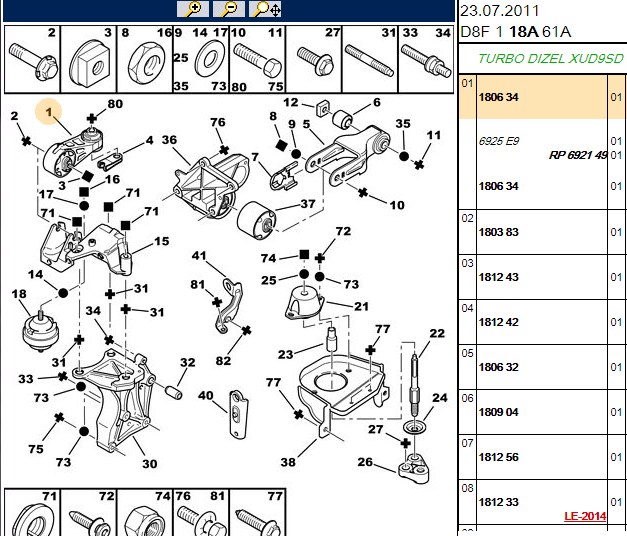This screenshot has width=627, height=536.
Task: Select part number 1806 32 row
Action: click(x=543, y=367)
